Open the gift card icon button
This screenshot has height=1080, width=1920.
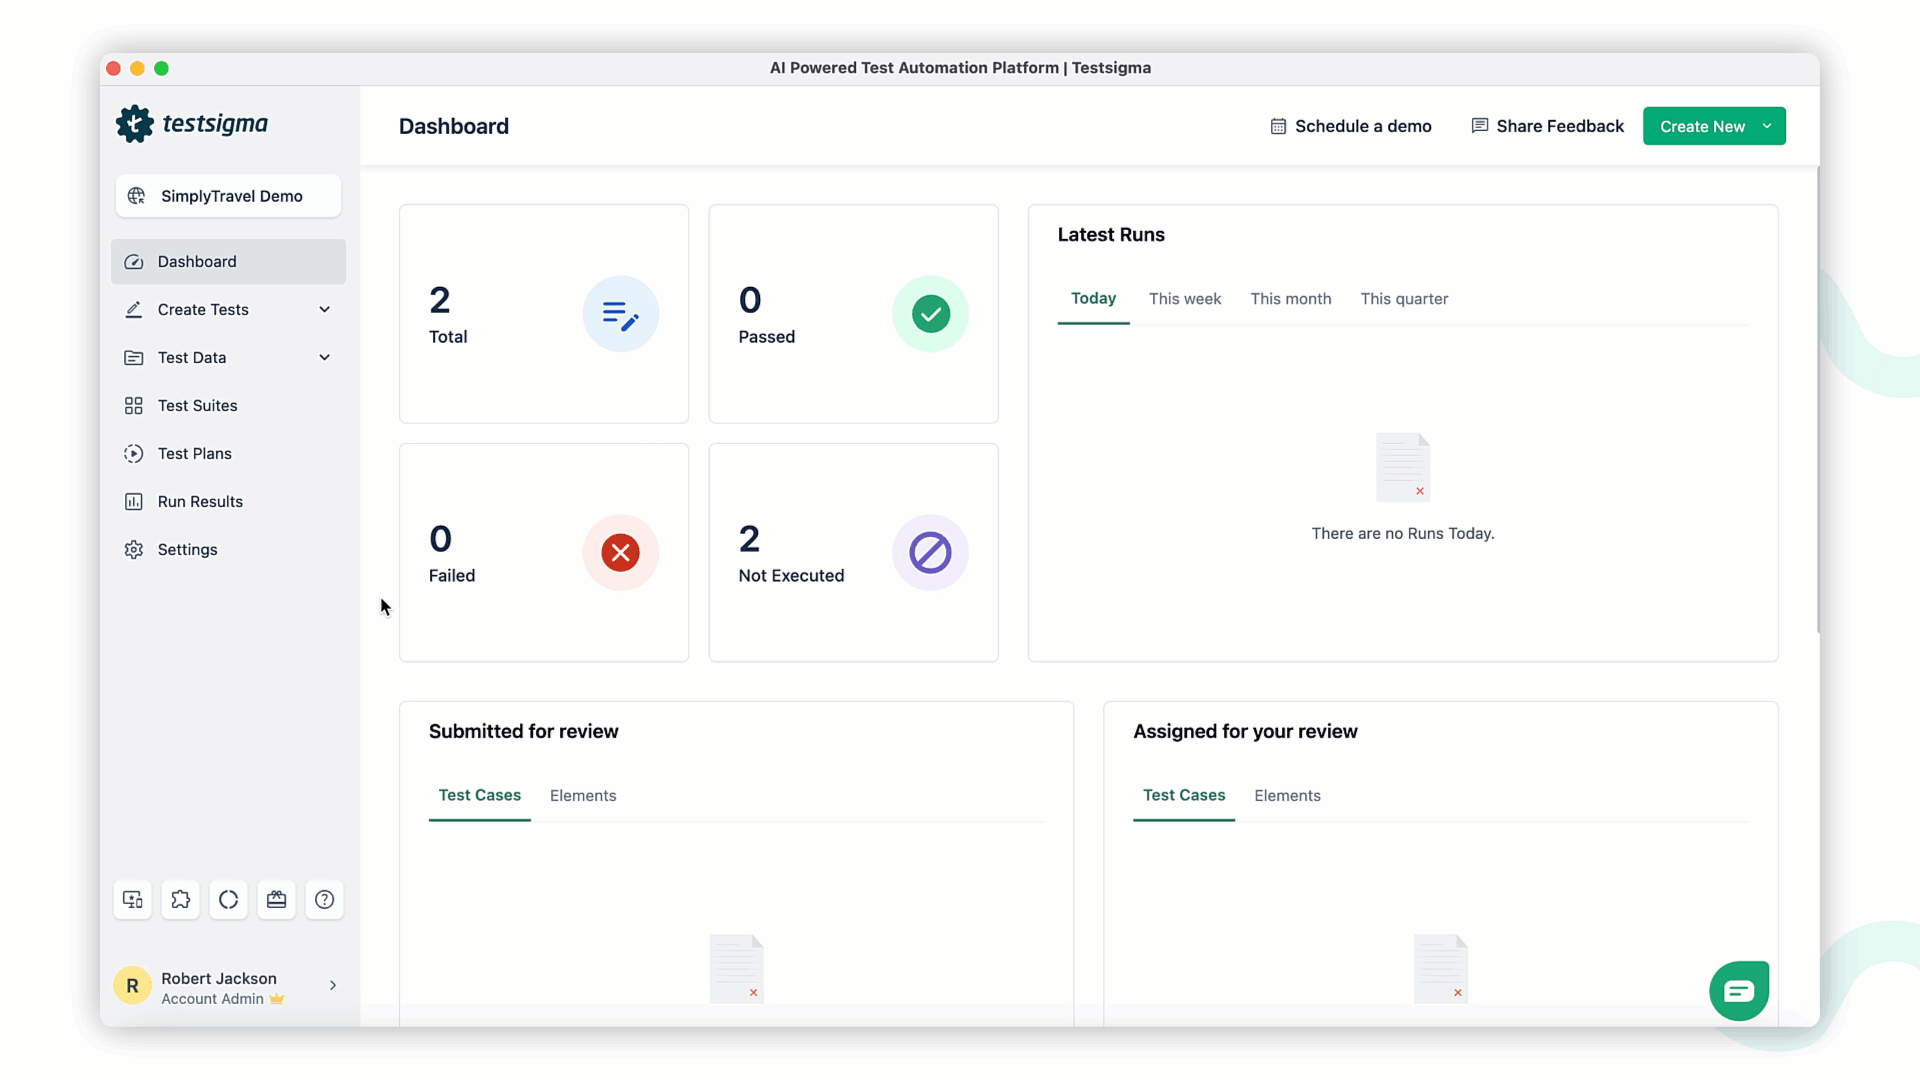[277, 900]
